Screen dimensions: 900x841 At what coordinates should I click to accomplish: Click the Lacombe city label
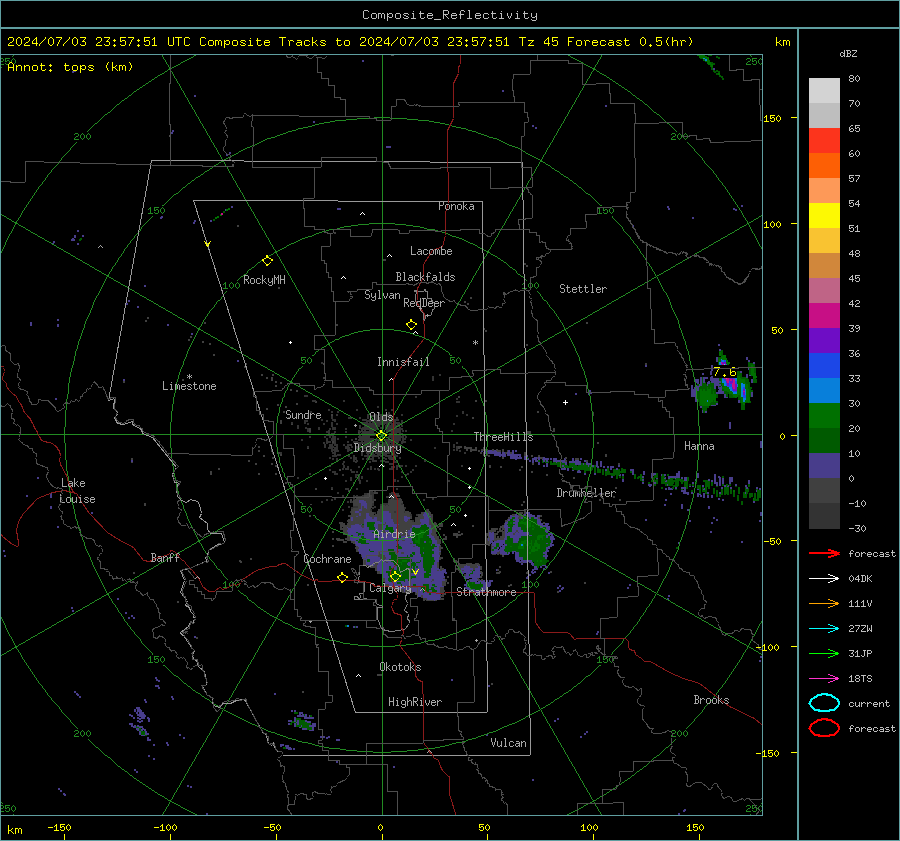[431, 251]
